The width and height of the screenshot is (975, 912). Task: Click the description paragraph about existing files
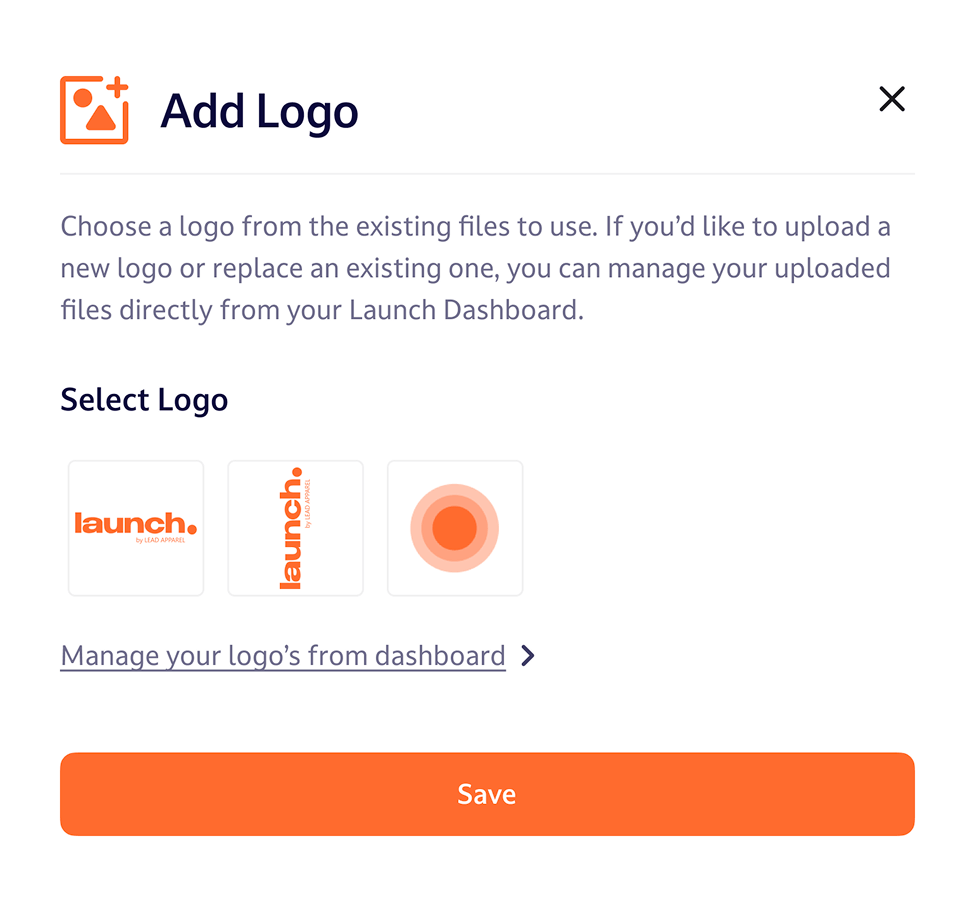pos(475,268)
